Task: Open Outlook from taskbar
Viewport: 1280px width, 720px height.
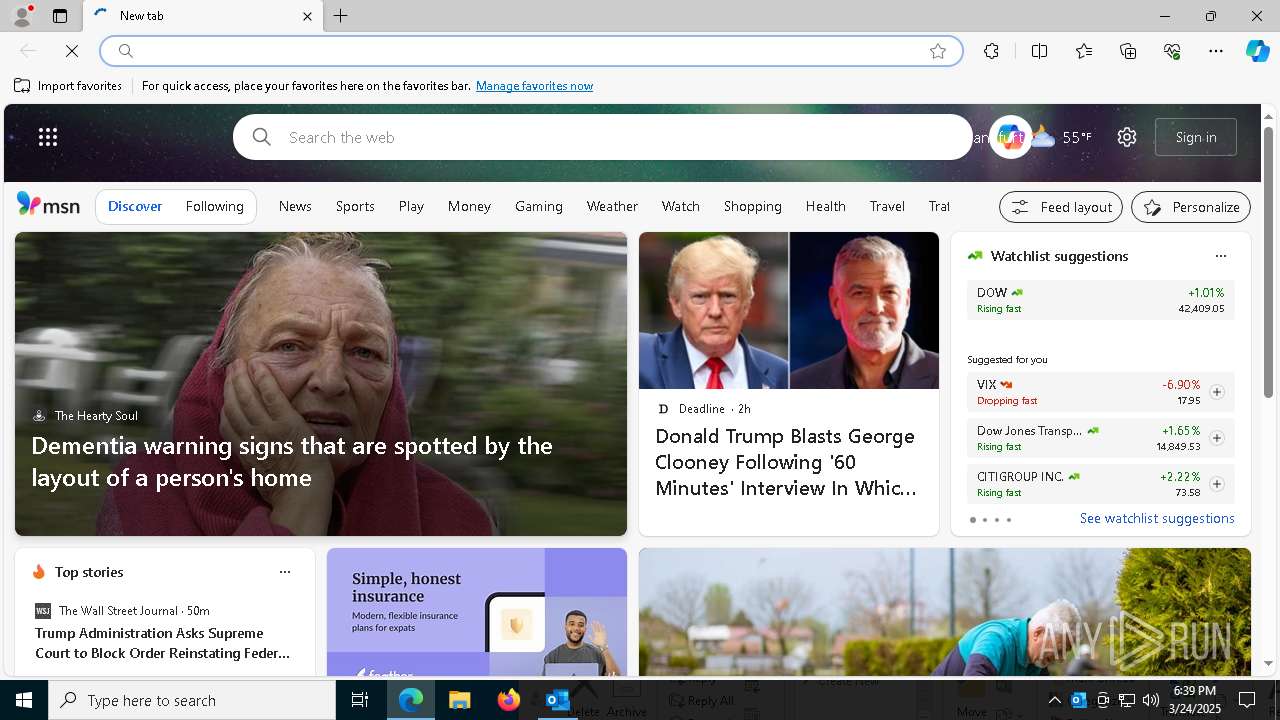Action: pyautogui.click(x=557, y=700)
